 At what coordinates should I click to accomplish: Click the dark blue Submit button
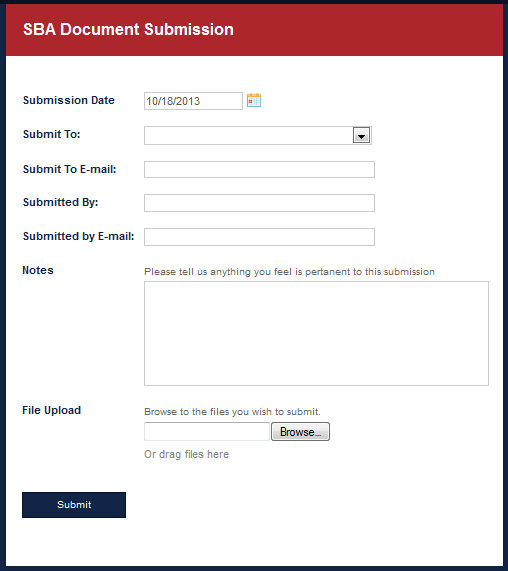pyautogui.click(x=74, y=505)
